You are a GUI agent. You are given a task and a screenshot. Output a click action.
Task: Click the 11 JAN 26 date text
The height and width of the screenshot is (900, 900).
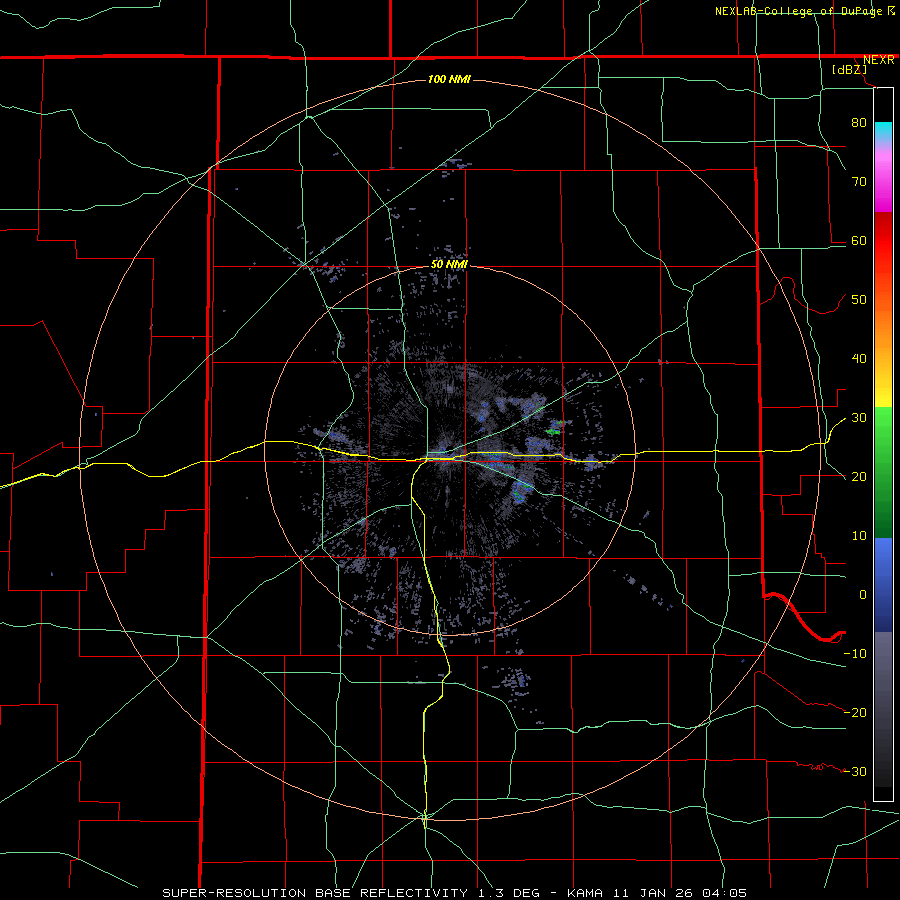pos(651,893)
